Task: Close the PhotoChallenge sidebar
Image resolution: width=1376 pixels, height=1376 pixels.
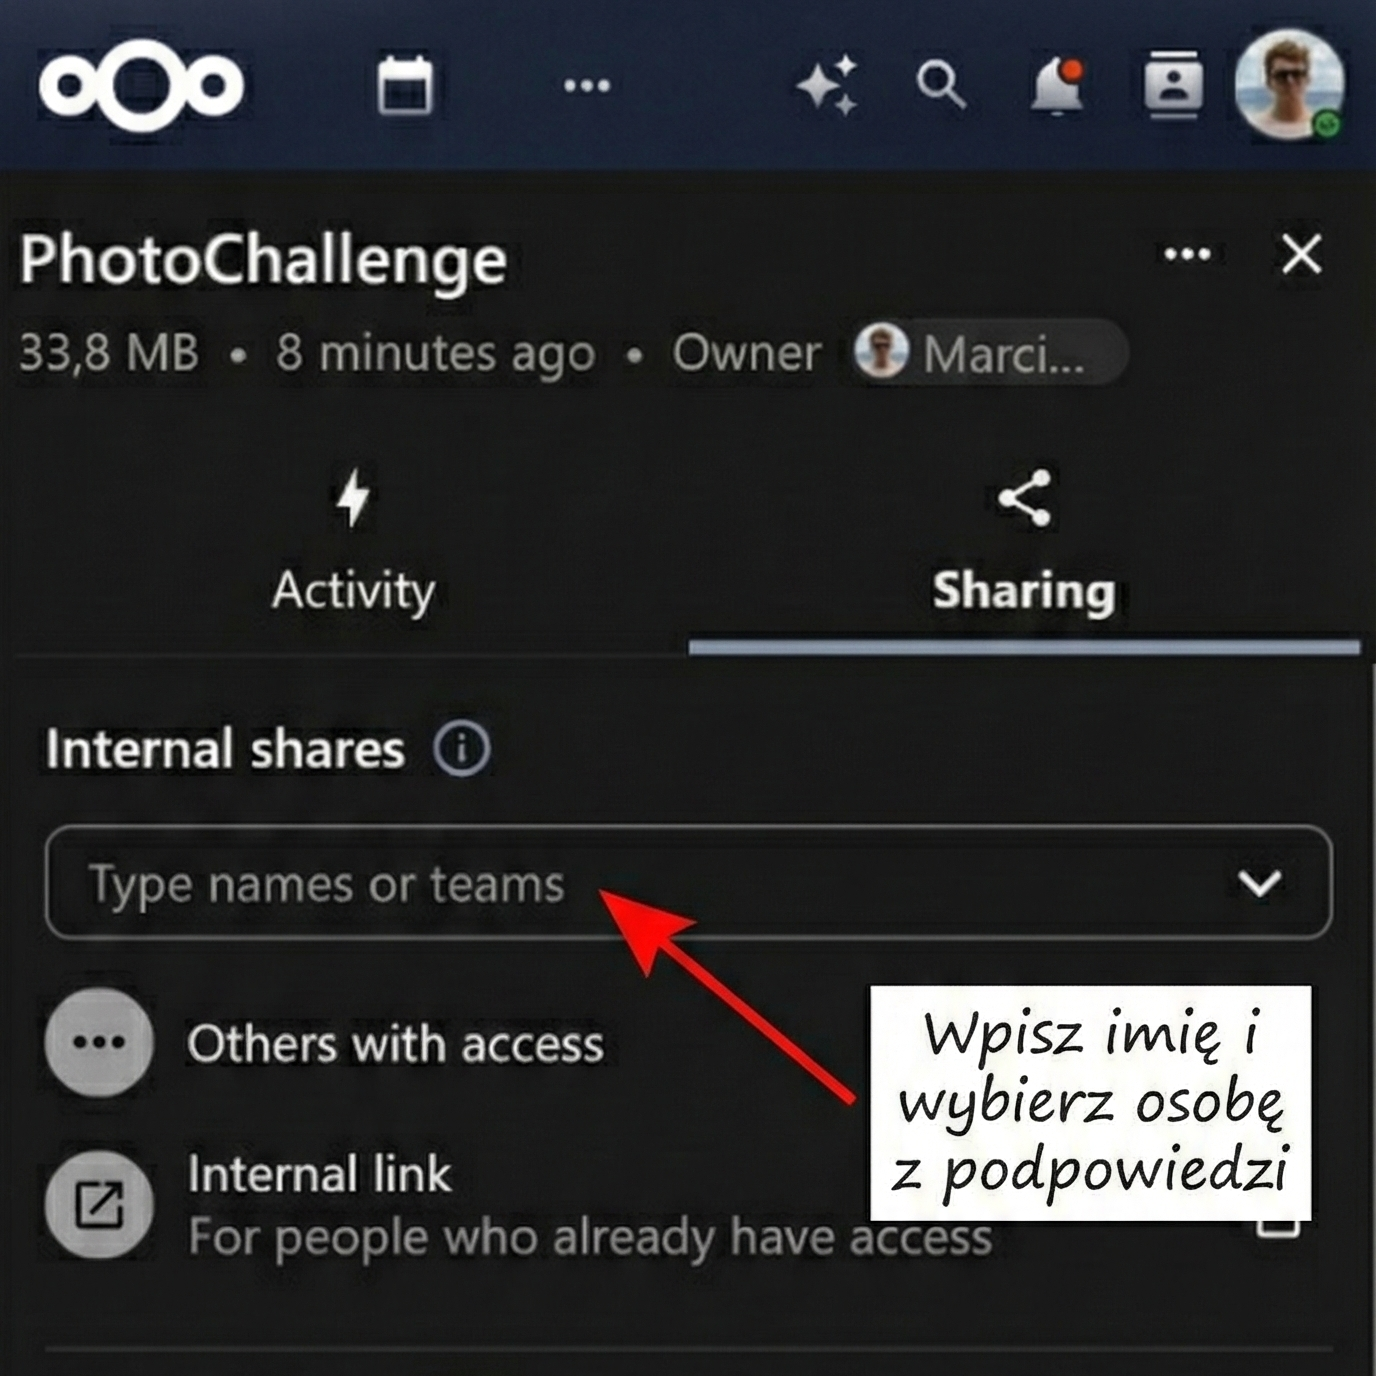Action: pos(1302,254)
